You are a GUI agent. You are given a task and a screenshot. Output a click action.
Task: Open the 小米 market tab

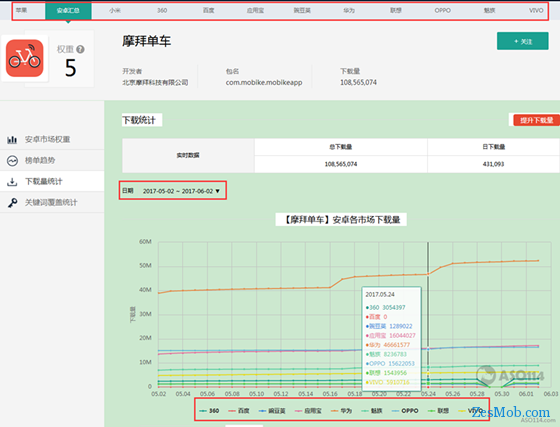click(115, 11)
